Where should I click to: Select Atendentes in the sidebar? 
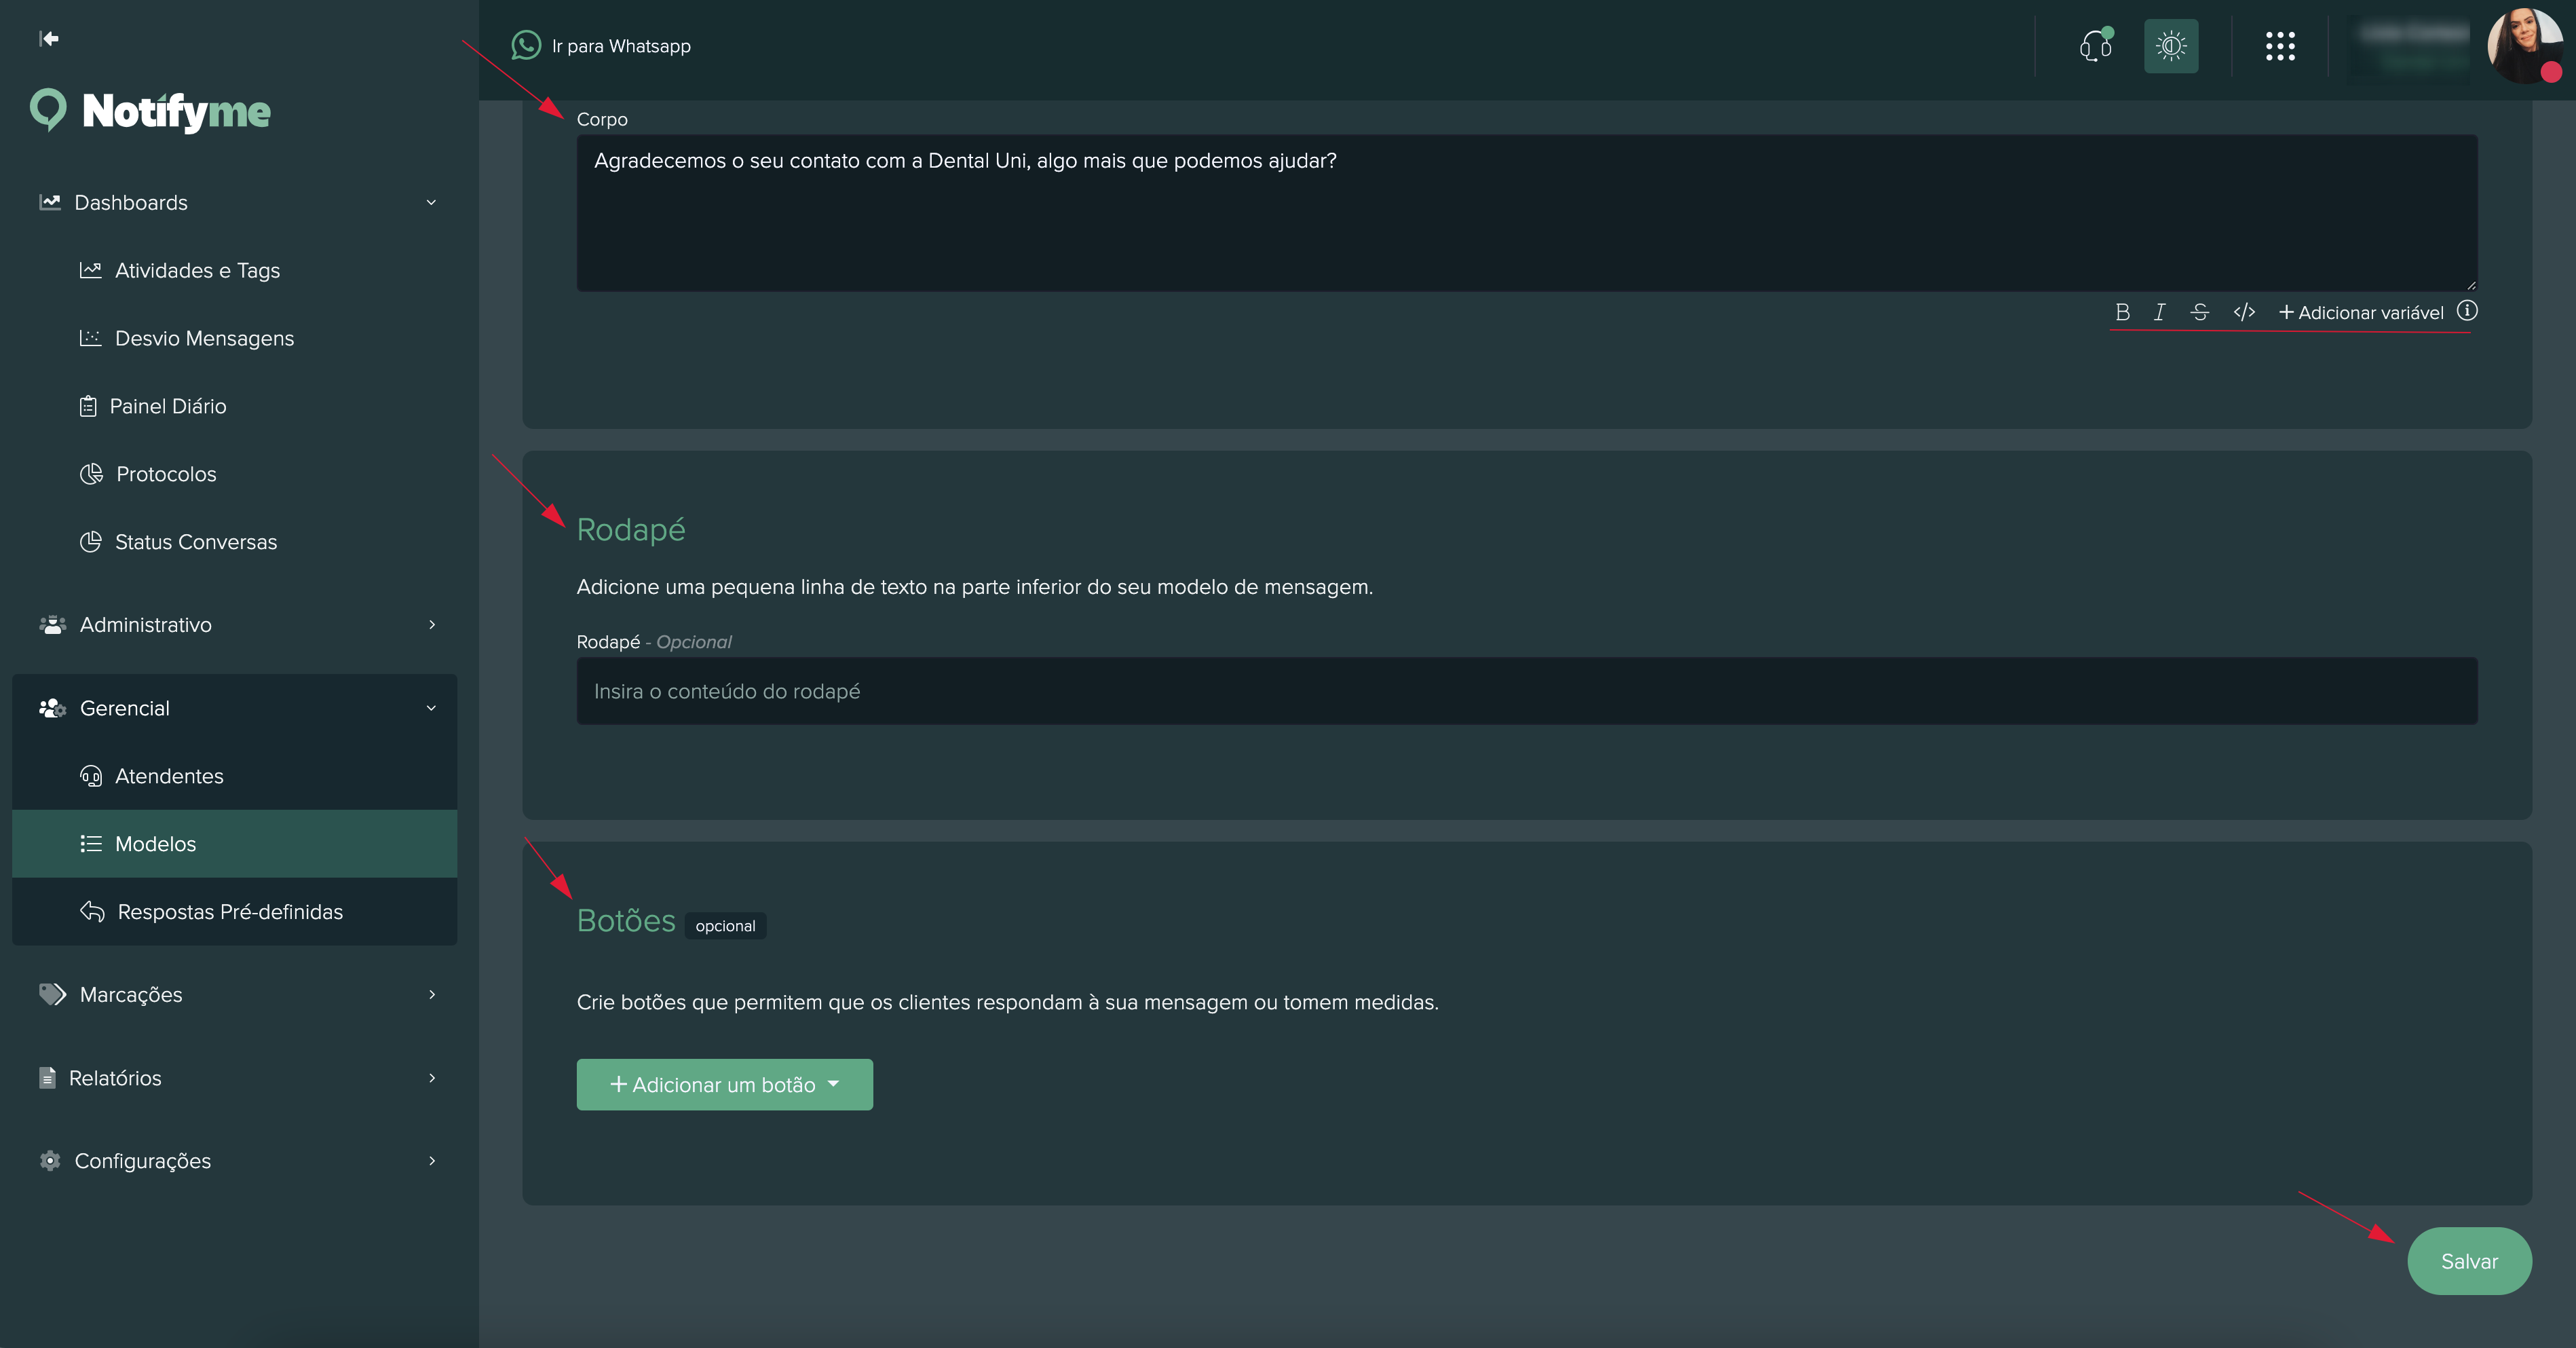tap(169, 776)
